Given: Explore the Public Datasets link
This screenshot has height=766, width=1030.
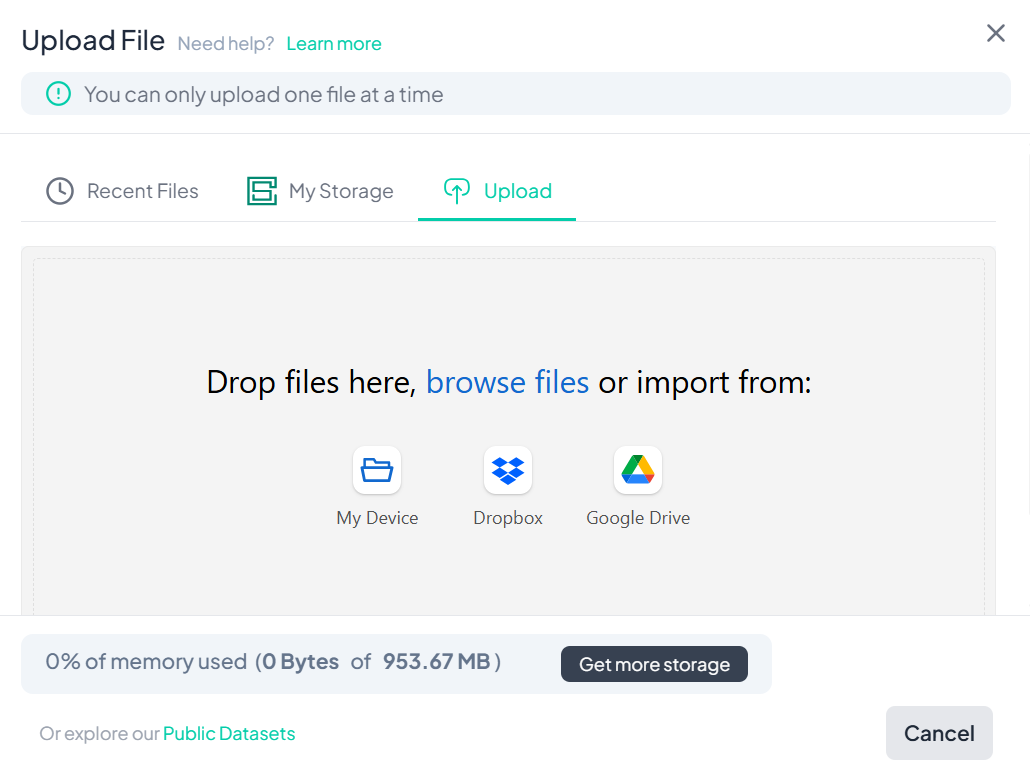Looking at the screenshot, I should click(x=229, y=734).
